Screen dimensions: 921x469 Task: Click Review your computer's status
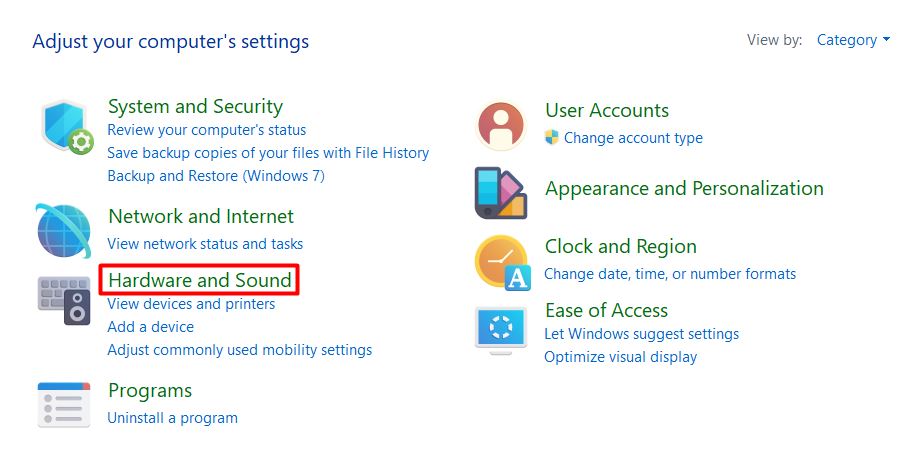(x=206, y=130)
